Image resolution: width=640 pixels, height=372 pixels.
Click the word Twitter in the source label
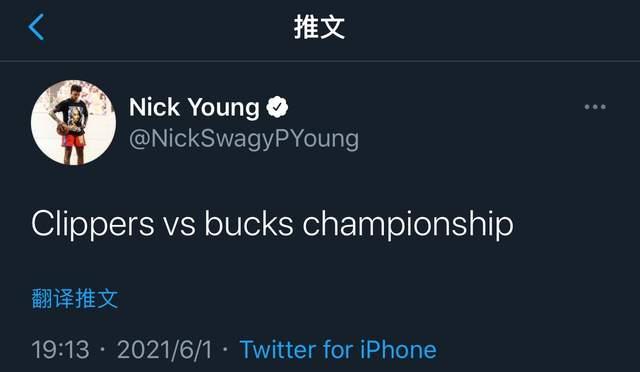coord(278,350)
